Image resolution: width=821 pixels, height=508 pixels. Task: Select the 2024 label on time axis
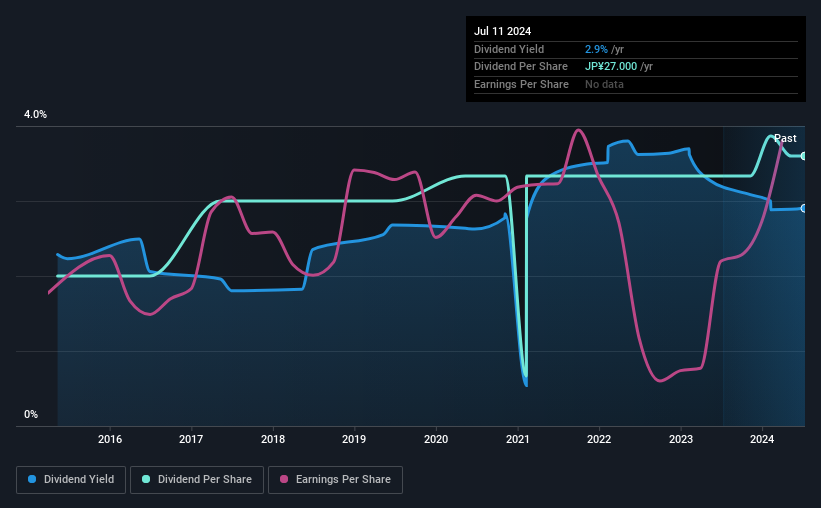coord(762,439)
